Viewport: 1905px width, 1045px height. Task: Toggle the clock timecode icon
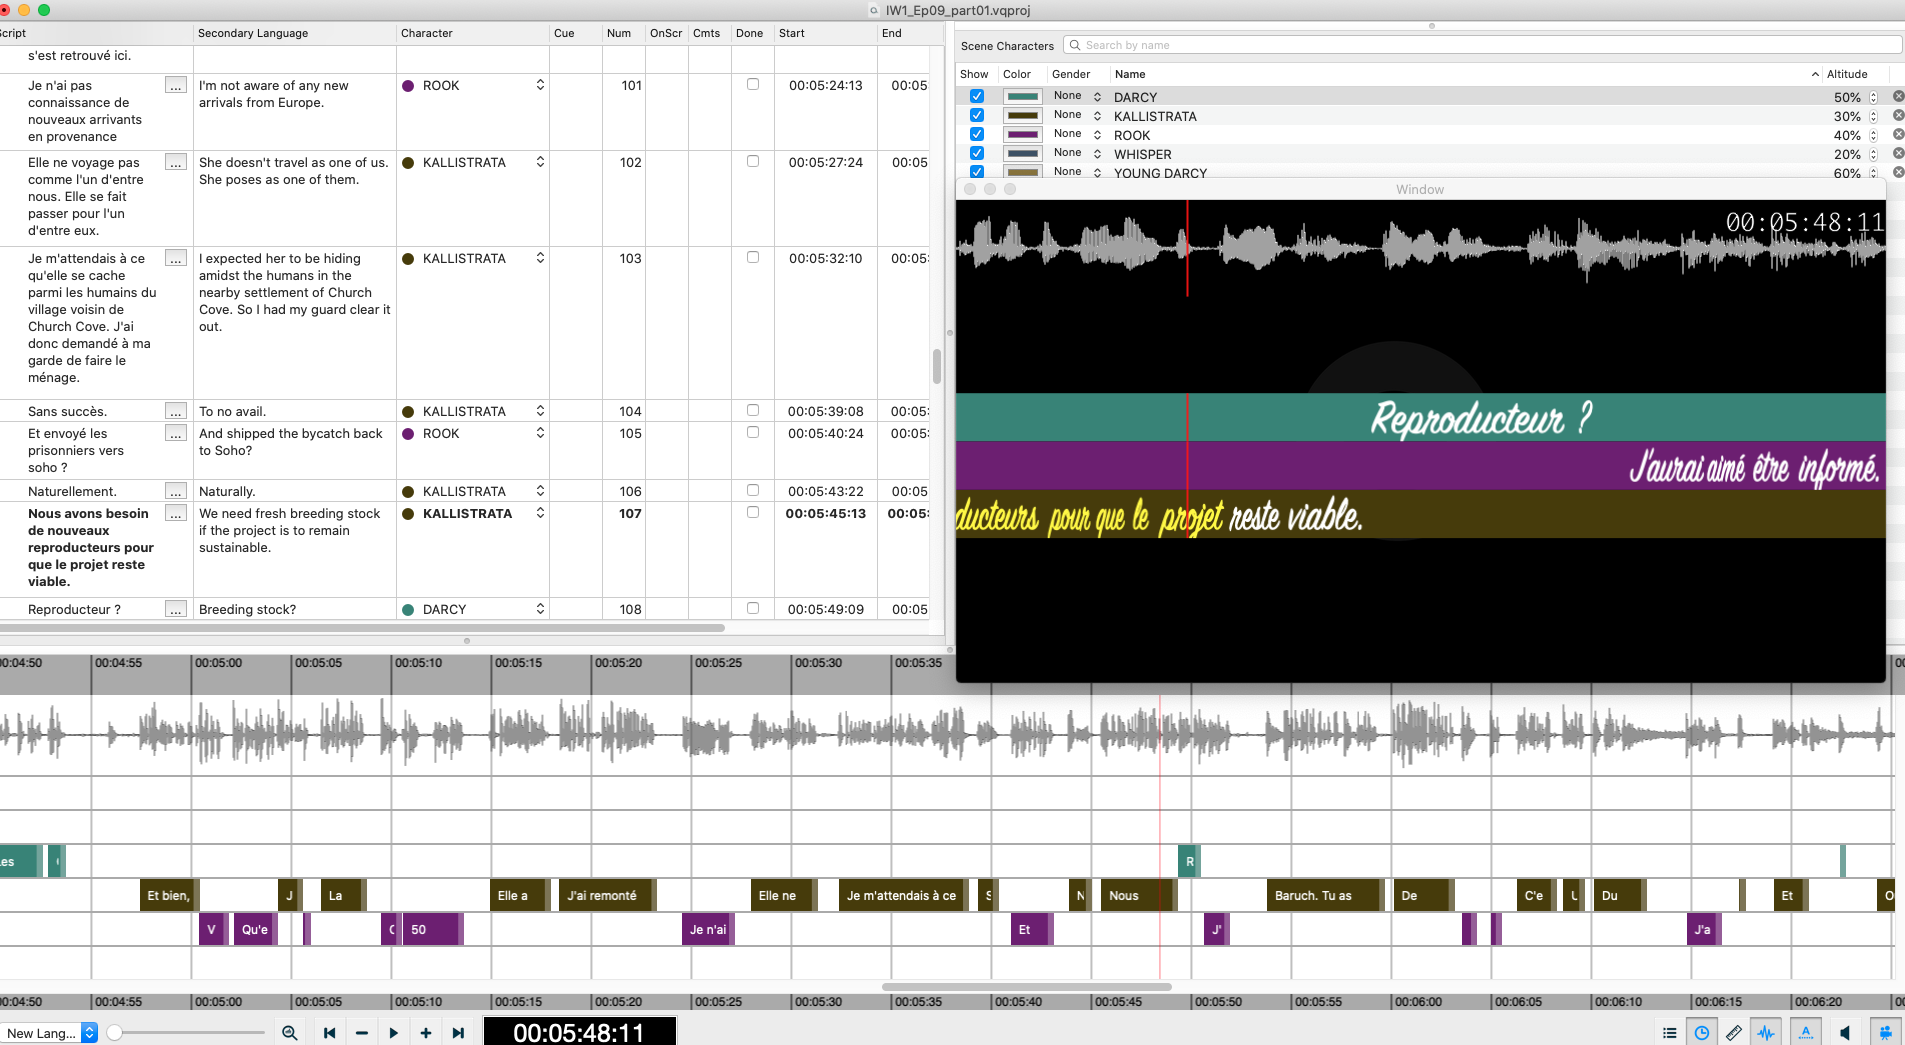[1701, 1033]
